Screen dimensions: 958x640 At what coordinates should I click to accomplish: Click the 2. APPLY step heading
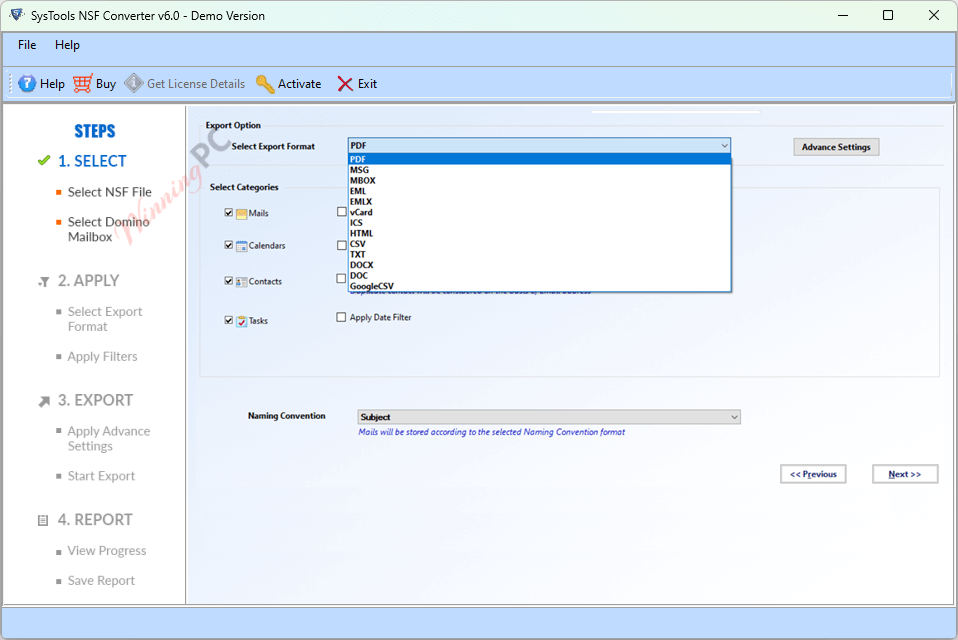89,281
